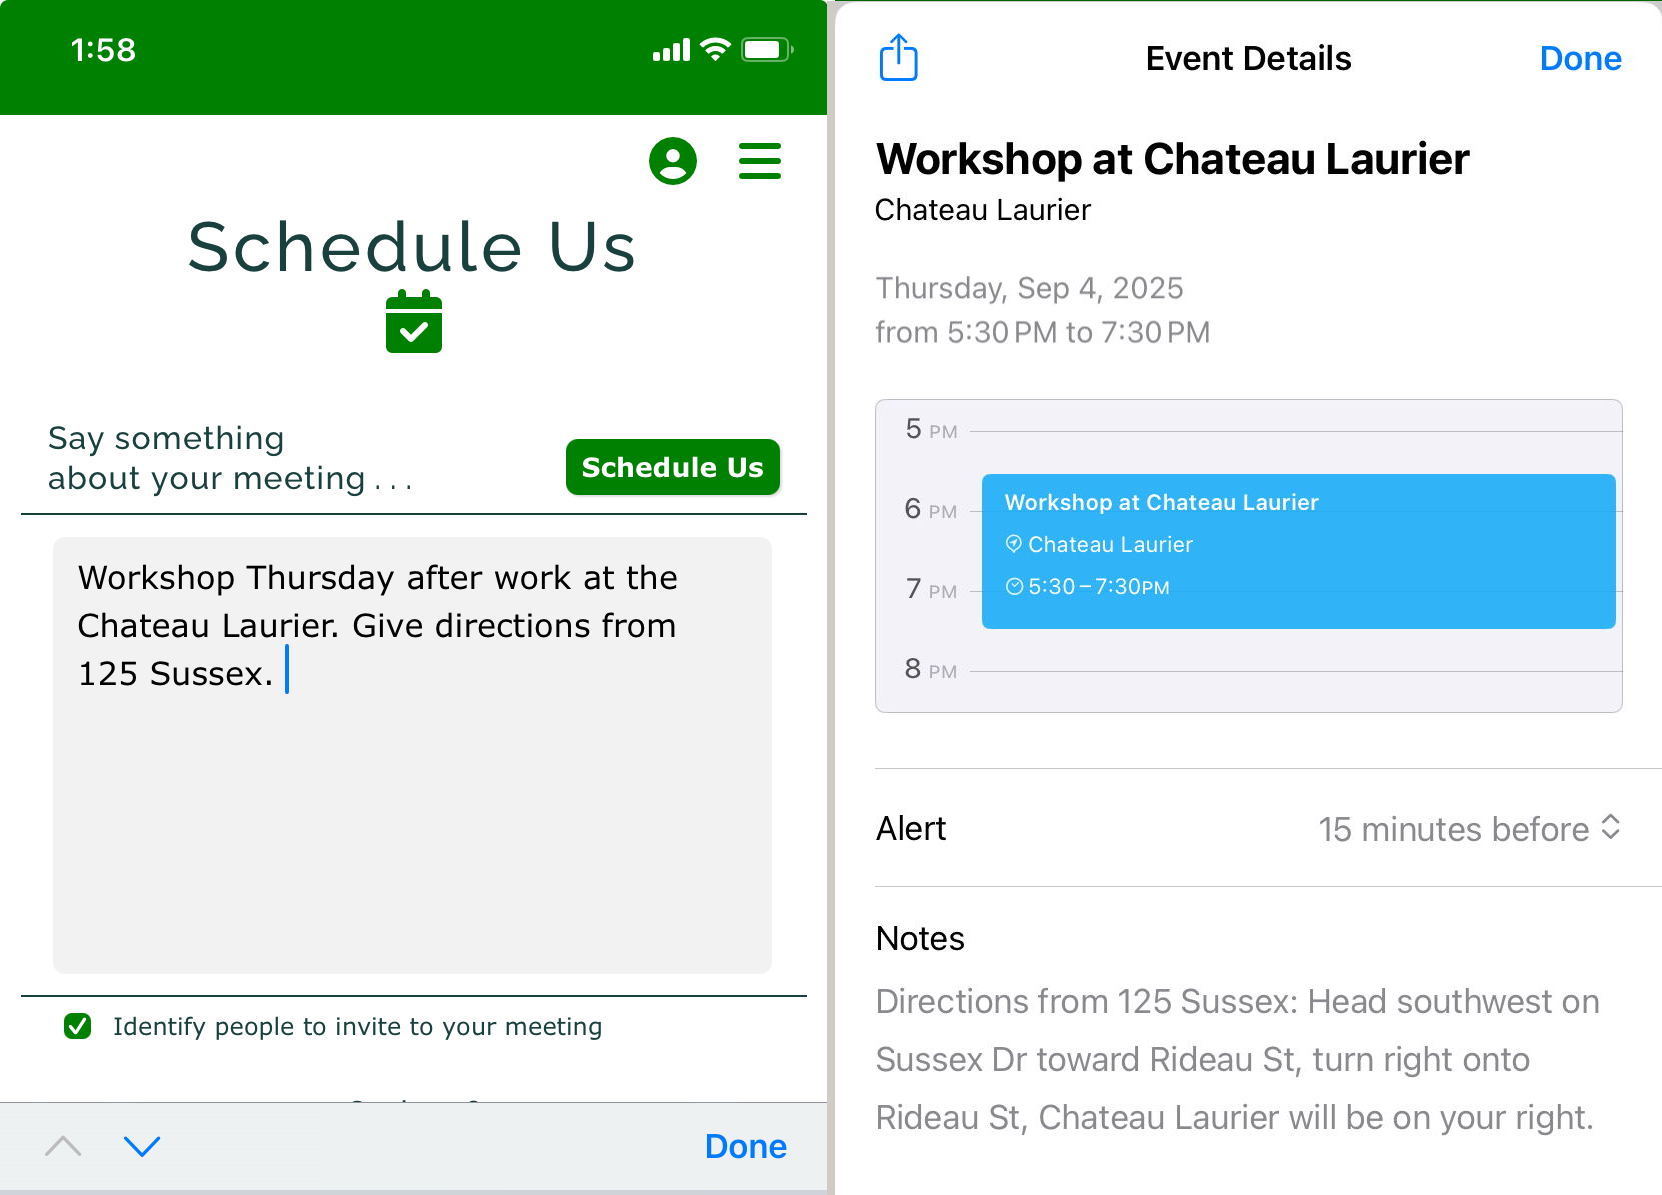
Task: Tap the share icon in Event Details
Action: [898, 58]
